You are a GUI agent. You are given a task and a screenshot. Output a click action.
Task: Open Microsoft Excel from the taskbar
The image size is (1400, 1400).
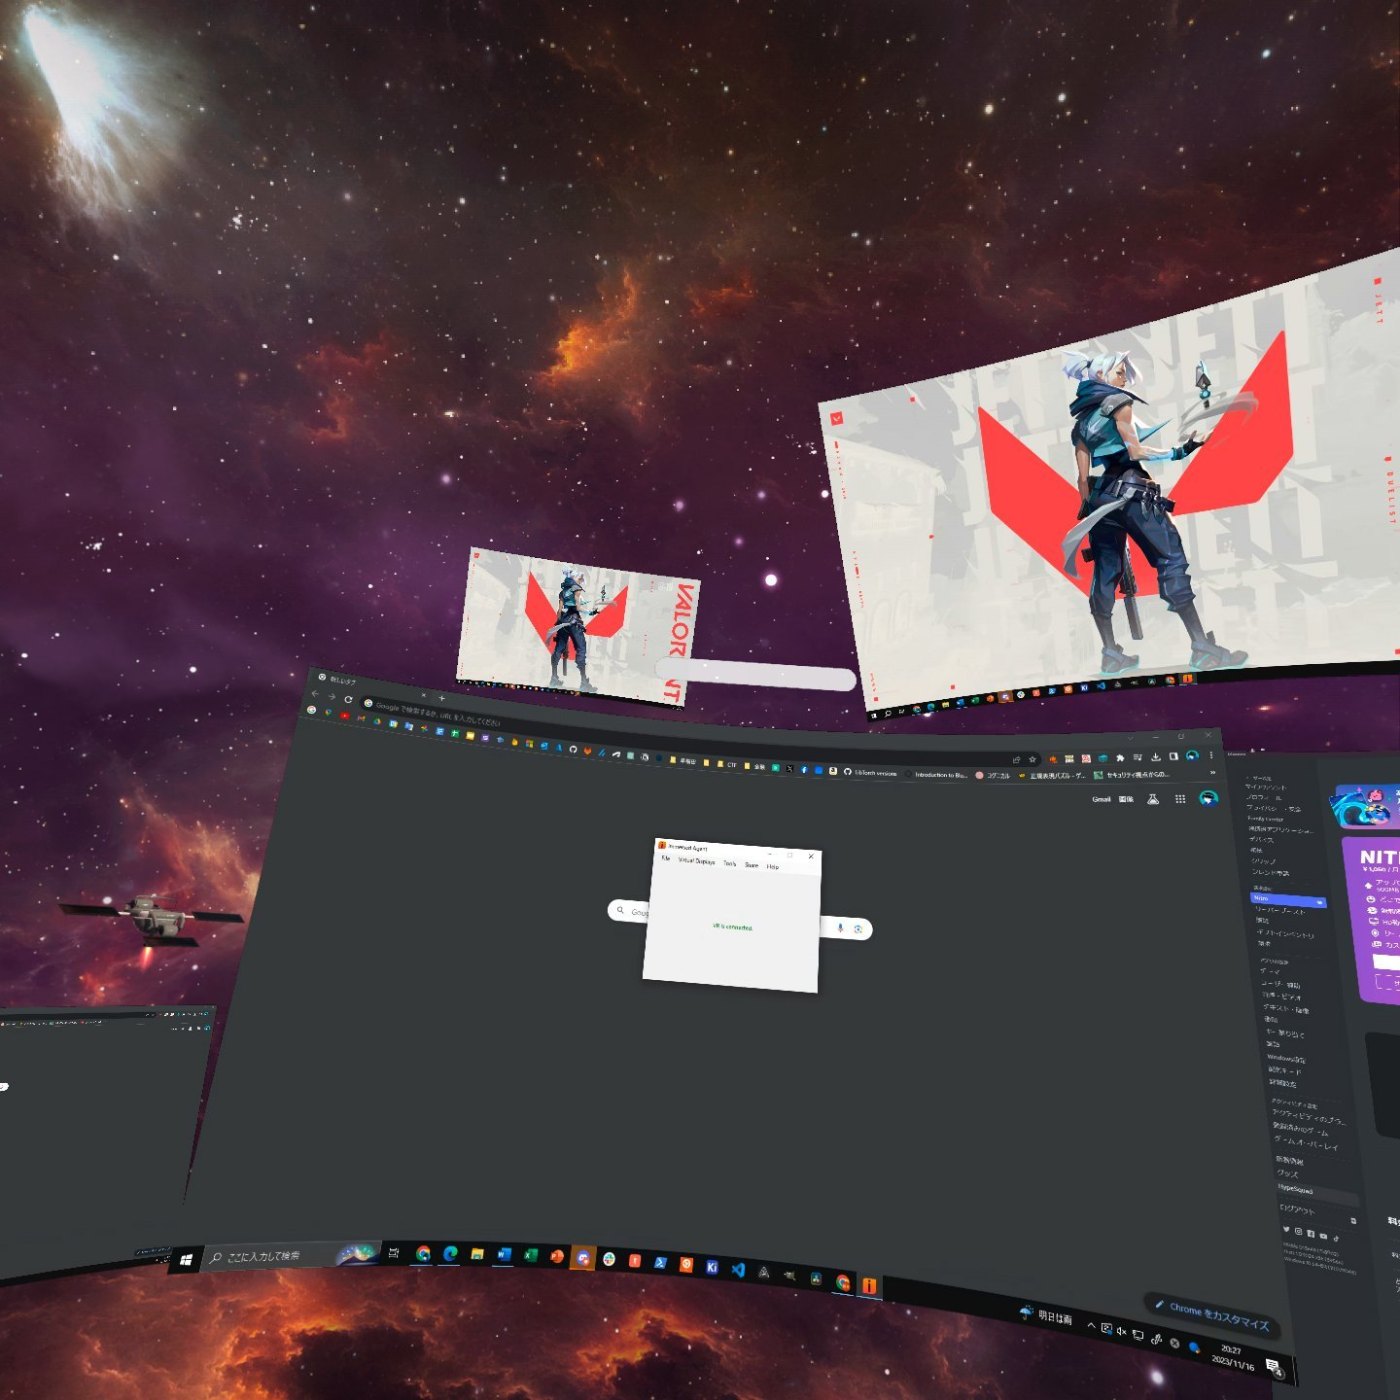531,1255
